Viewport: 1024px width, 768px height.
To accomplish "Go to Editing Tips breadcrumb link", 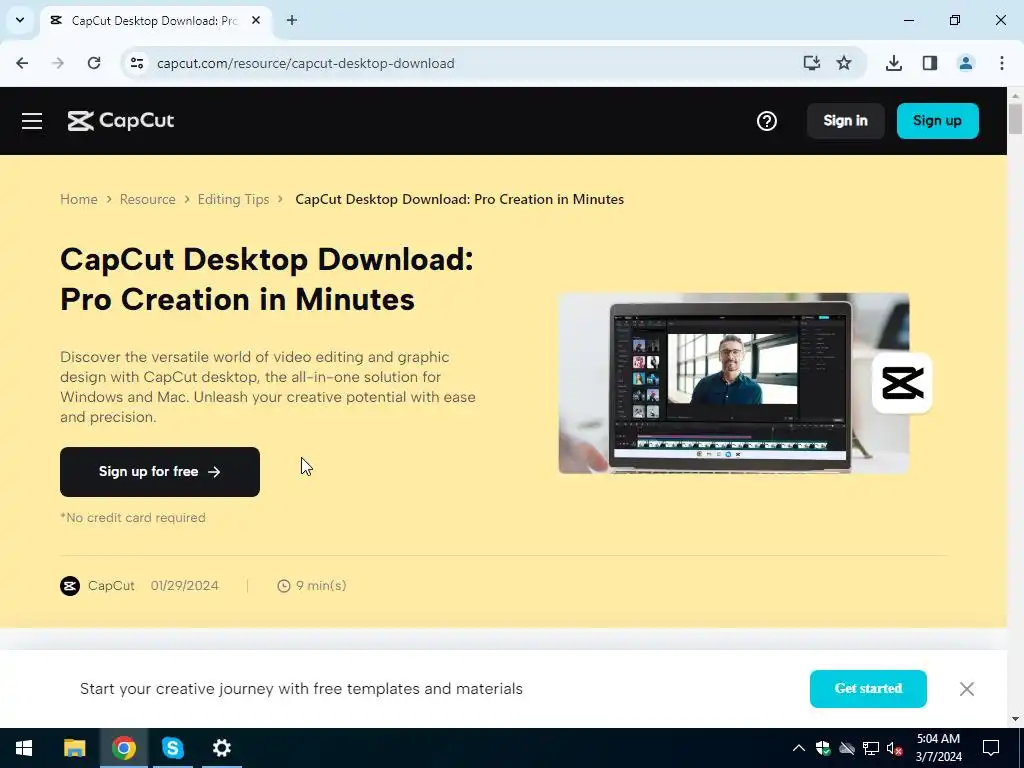I will tap(233, 199).
